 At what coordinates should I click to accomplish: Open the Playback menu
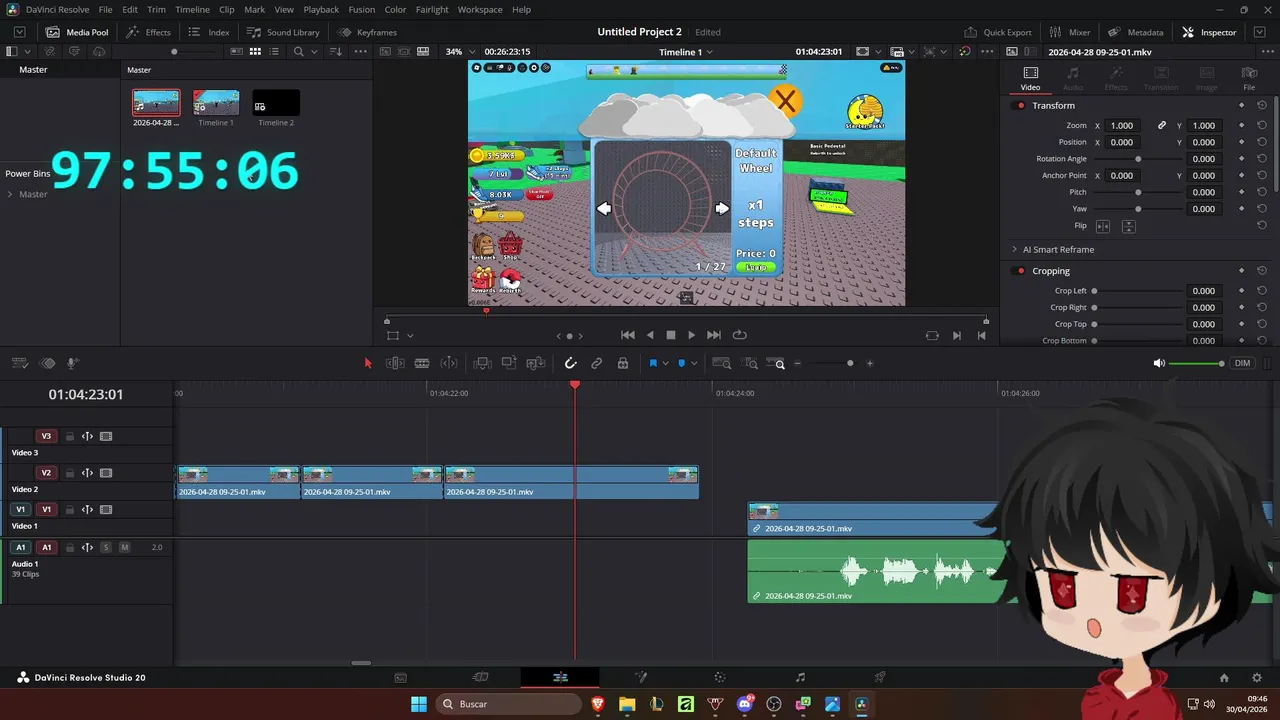[x=321, y=9]
